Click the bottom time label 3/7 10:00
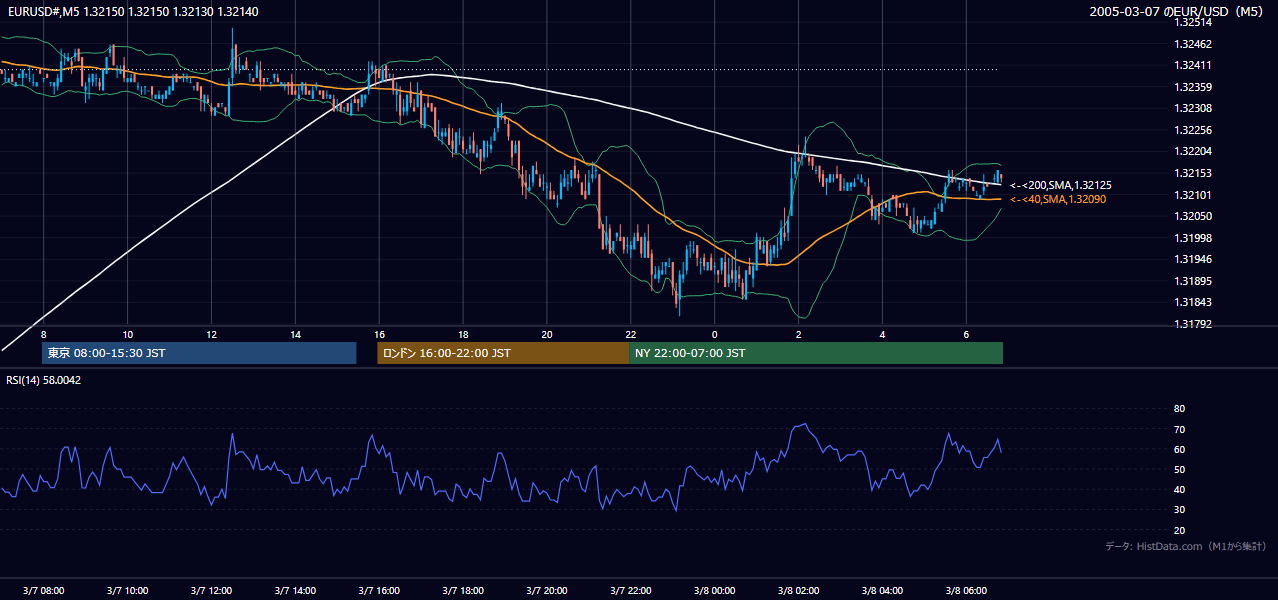 point(128,591)
